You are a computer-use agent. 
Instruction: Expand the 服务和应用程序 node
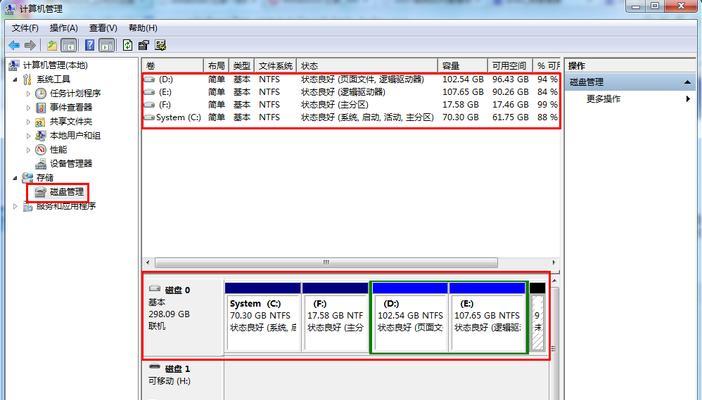[x=14, y=206]
